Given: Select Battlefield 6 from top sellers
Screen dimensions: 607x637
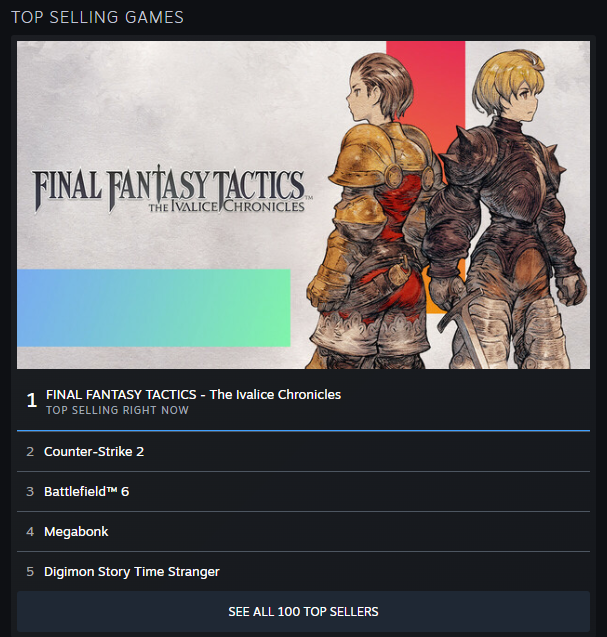Looking at the screenshot, I should pyautogui.click(x=303, y=492).
